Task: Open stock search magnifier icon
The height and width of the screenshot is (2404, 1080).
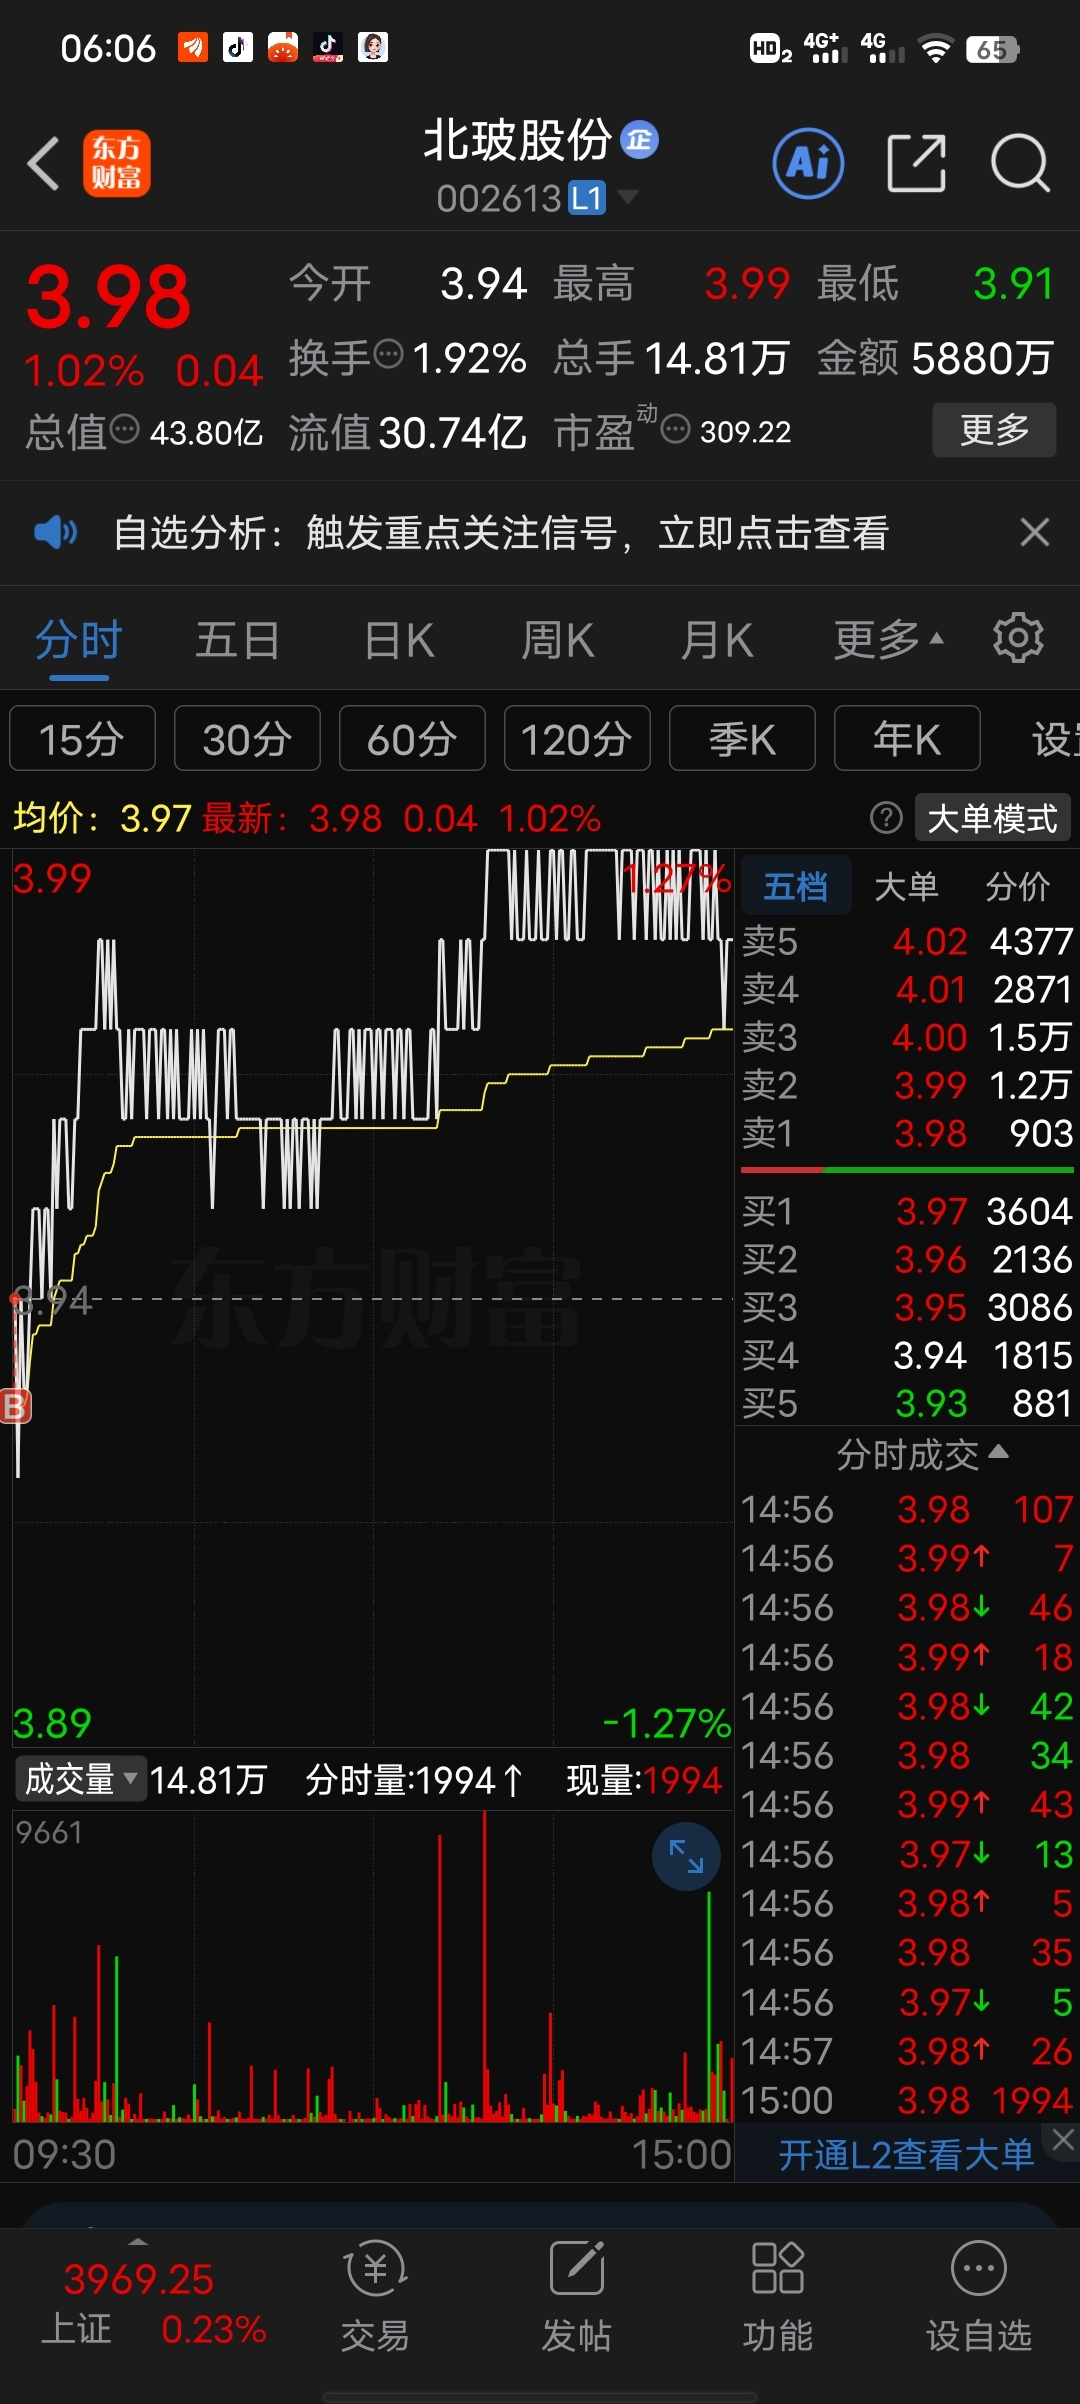Action: click(1020, 163)
